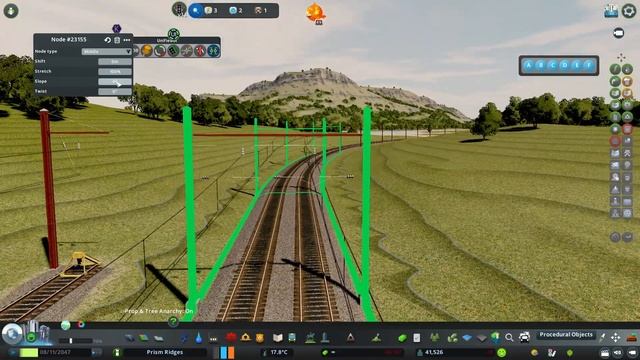Click the population count 41,526
The width and height of the screenshot is (640, 360).
pyautogui.click(x=433, y=352)
